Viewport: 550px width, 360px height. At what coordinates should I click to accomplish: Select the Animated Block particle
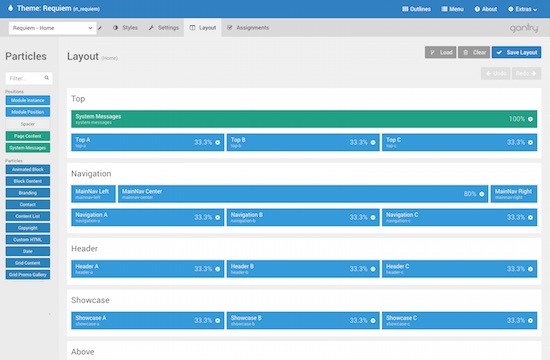pos(28,169)
